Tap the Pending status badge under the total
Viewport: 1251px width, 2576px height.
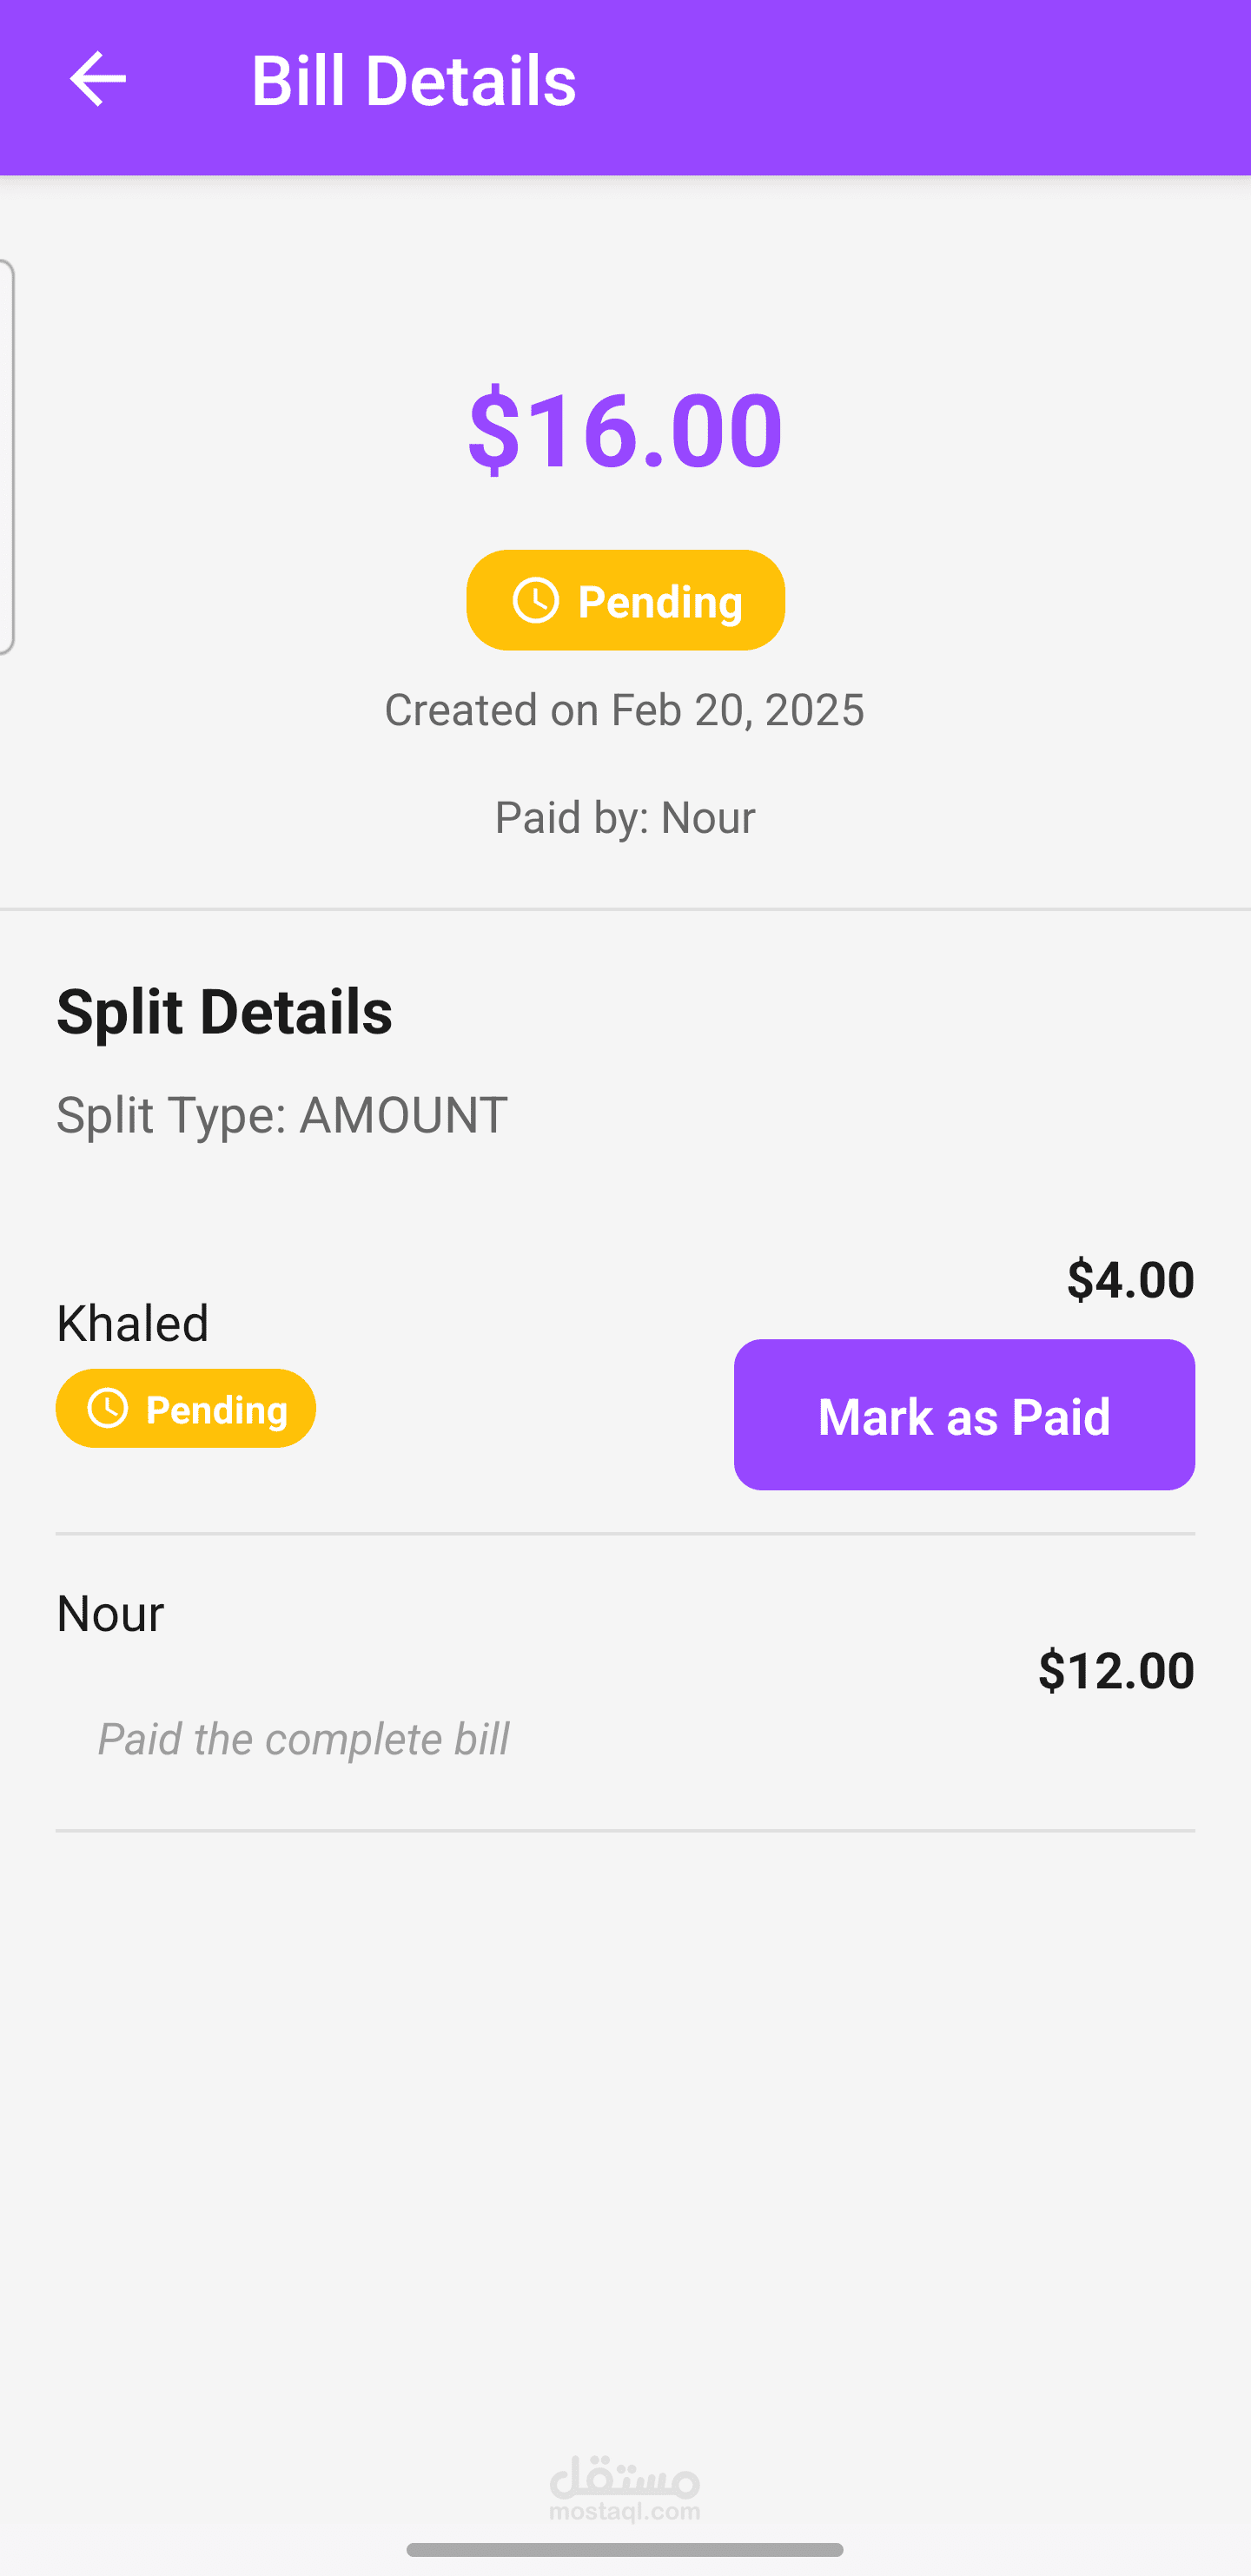625,601
